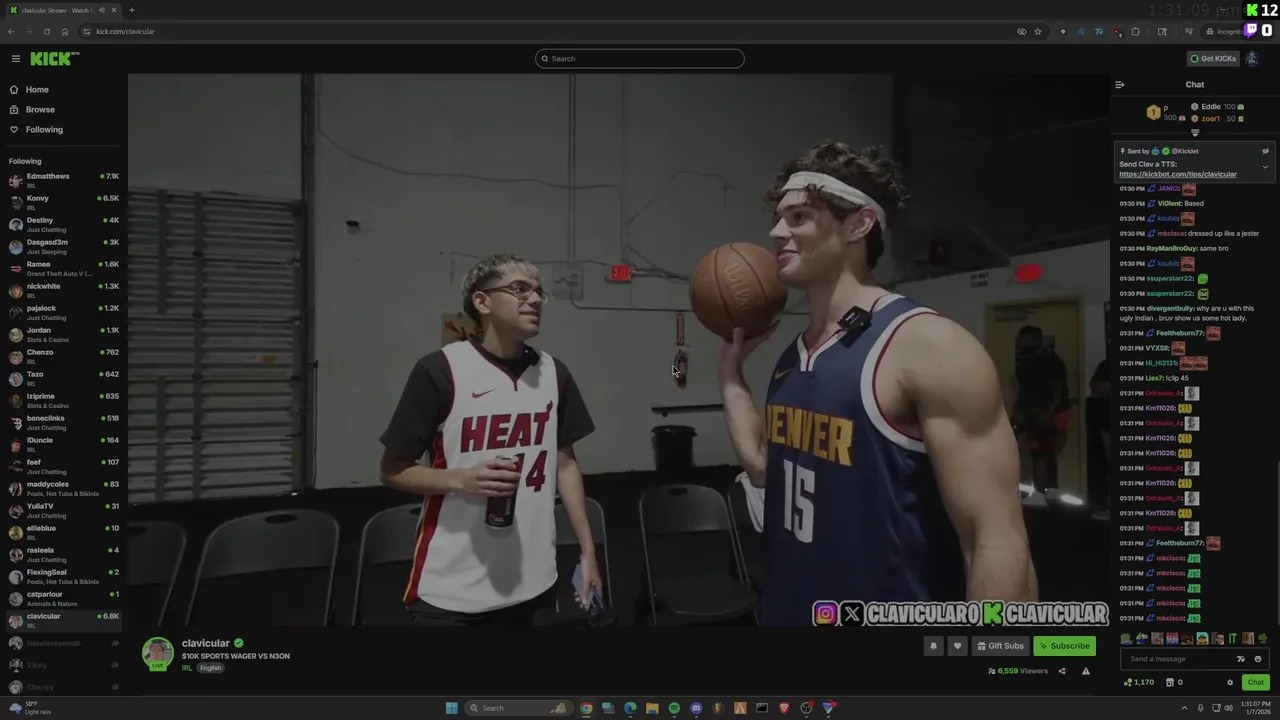Report stream with warning icon
This screenshot has height=720, width=1280.
pos(1086,671)
